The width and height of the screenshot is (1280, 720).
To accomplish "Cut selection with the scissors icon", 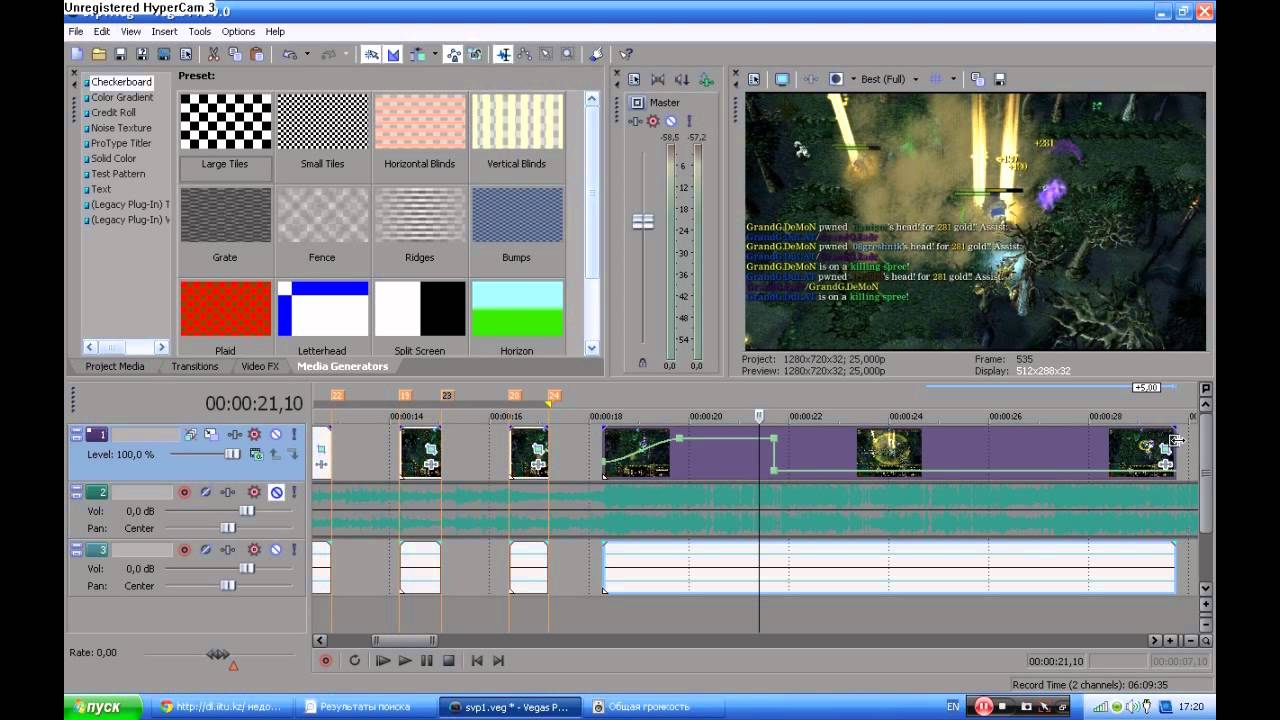I will pos(213,54).
